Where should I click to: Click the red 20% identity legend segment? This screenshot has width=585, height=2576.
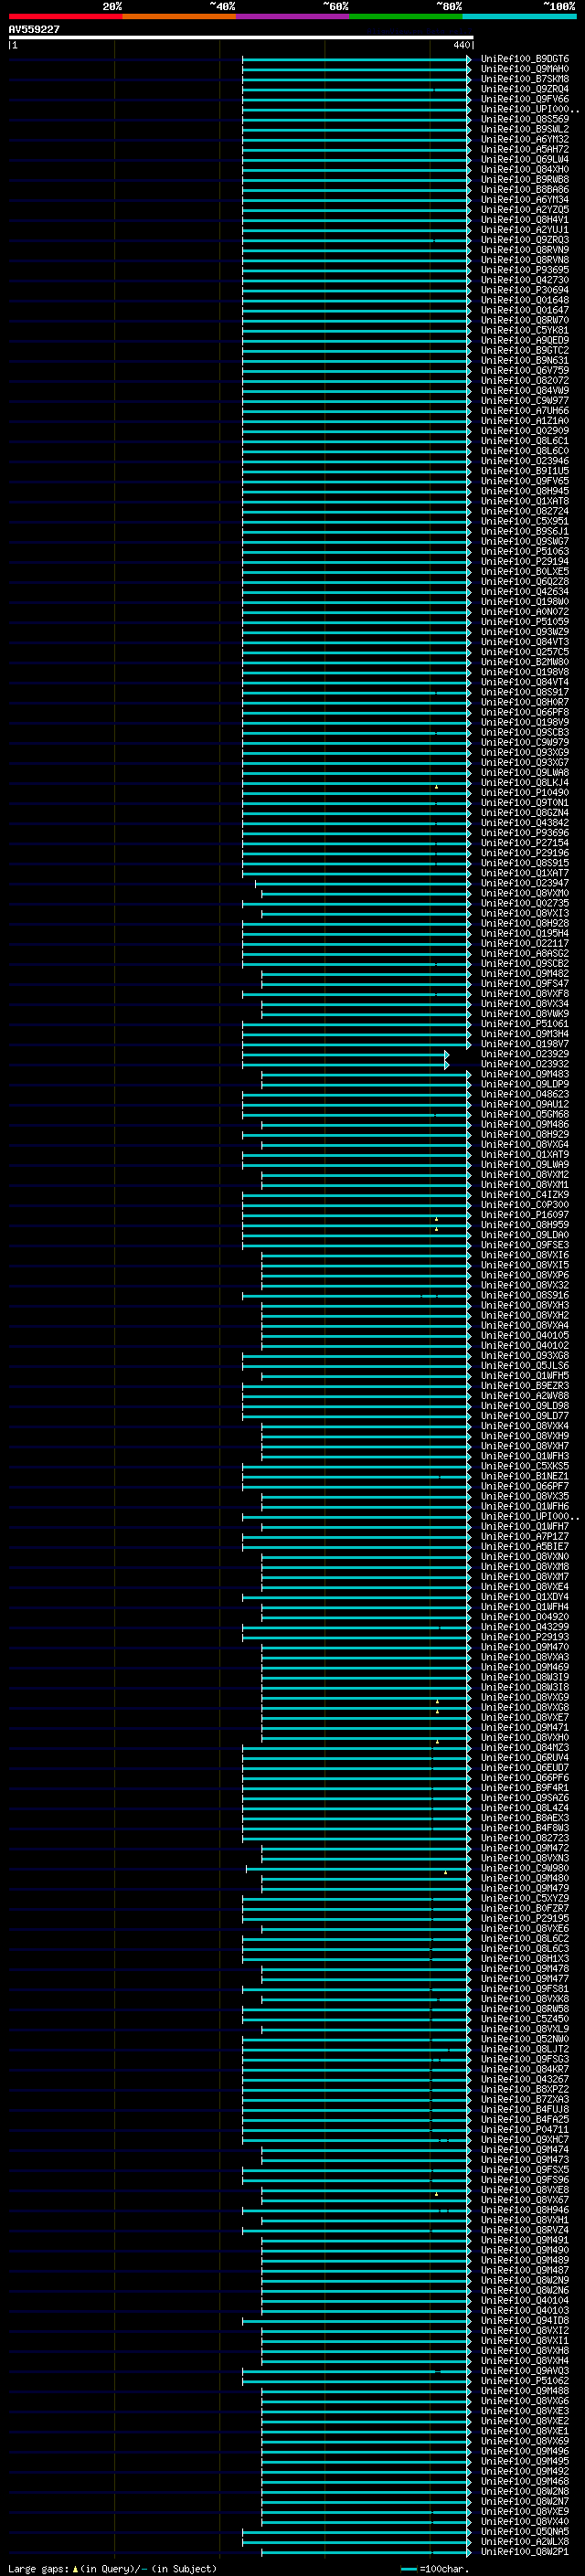[65, 16]
